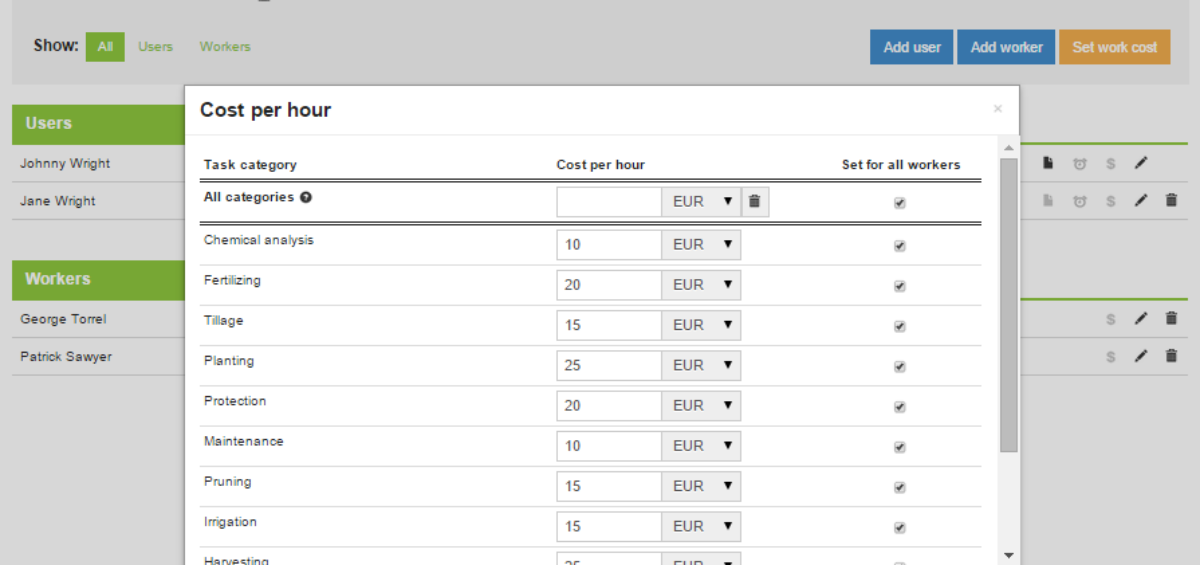The image size is (1200, 565).
Task: Clear All categories cost with trash button
Action: coord(755,202)
